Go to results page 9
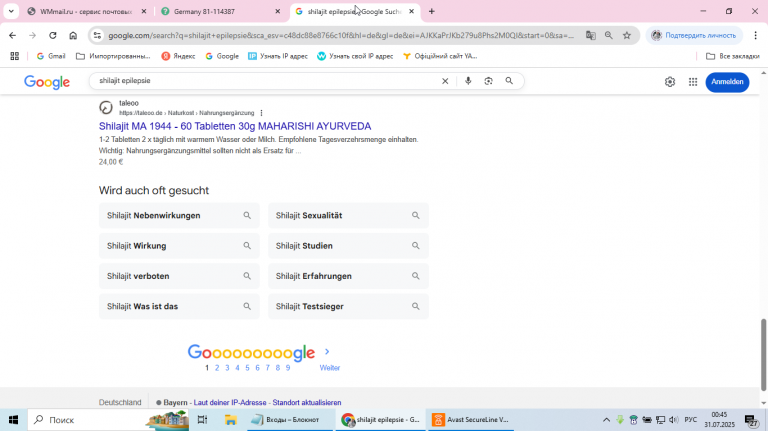Image resolution: width=768 pixels, height=431 pixels. tap(288, 368)
